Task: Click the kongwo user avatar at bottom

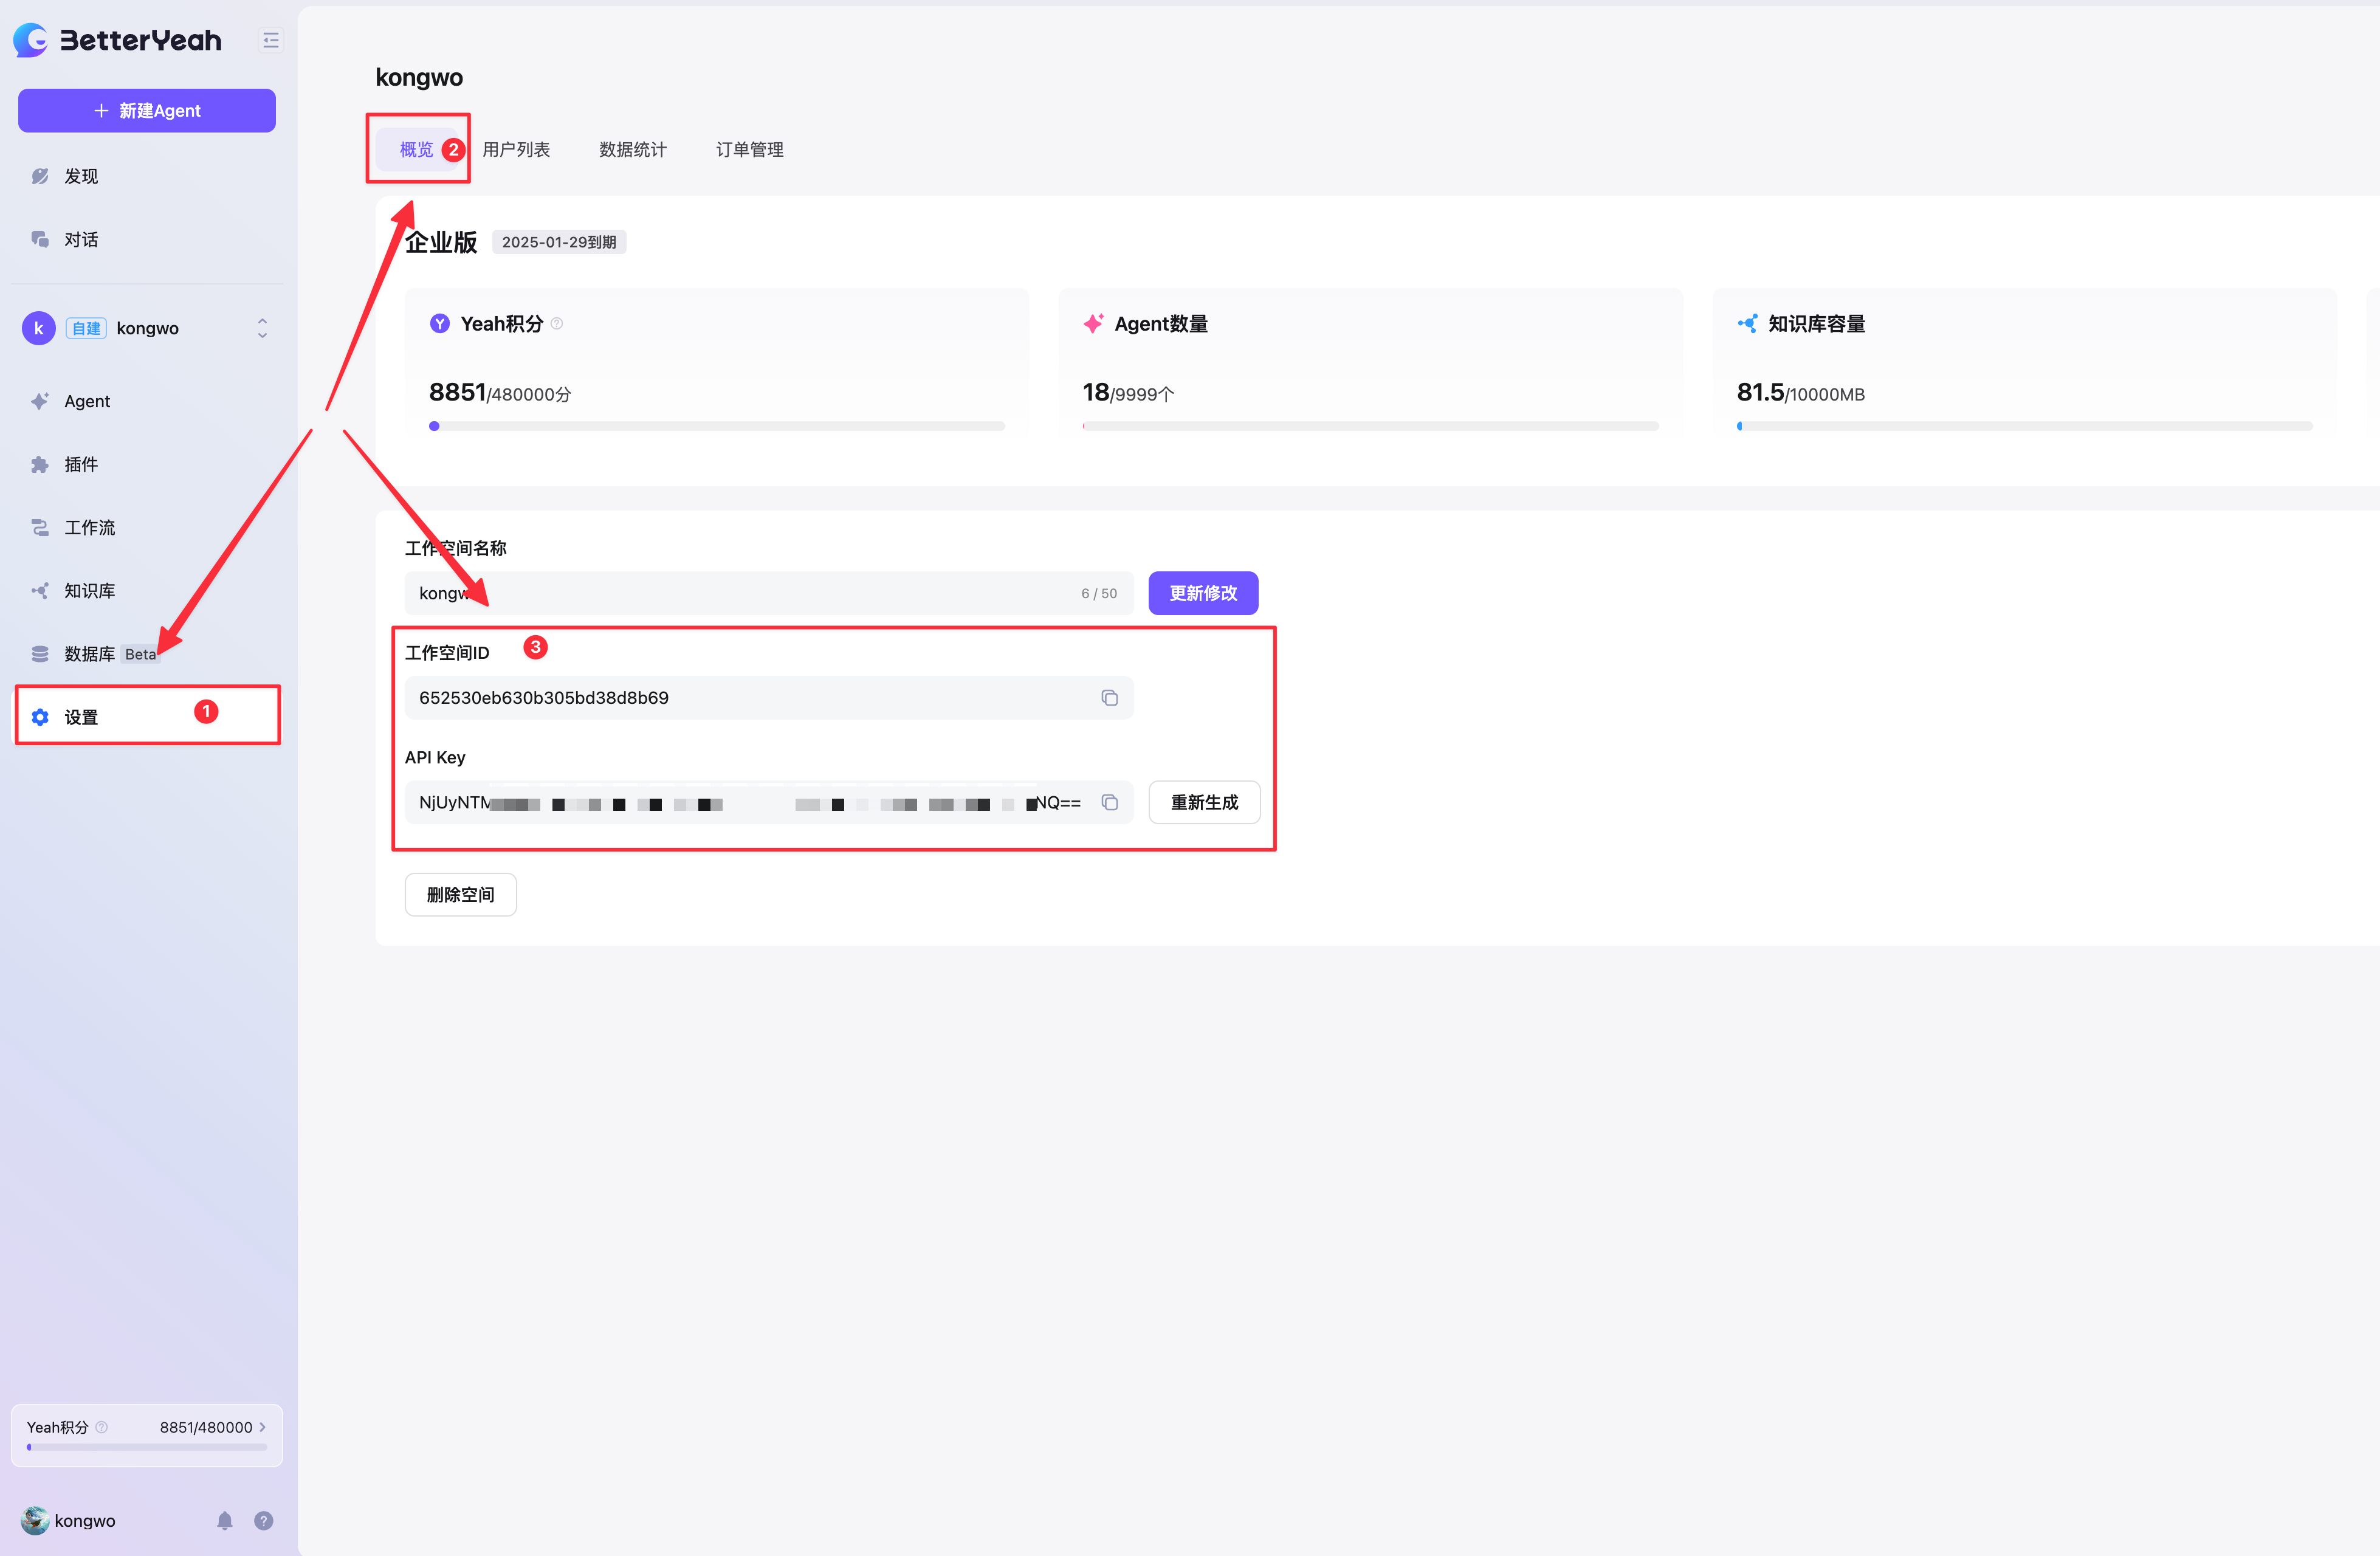Action: tap(35, 1520)
